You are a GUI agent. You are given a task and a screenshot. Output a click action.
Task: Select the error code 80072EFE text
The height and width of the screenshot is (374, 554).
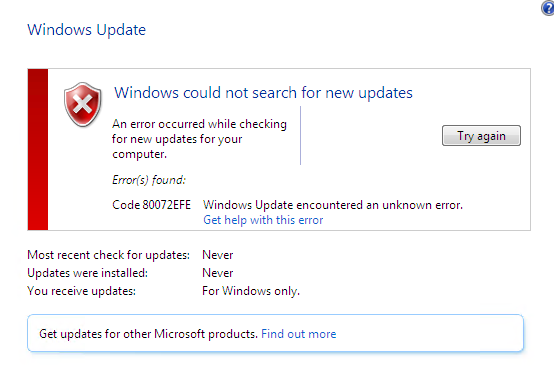pos(151,205)
